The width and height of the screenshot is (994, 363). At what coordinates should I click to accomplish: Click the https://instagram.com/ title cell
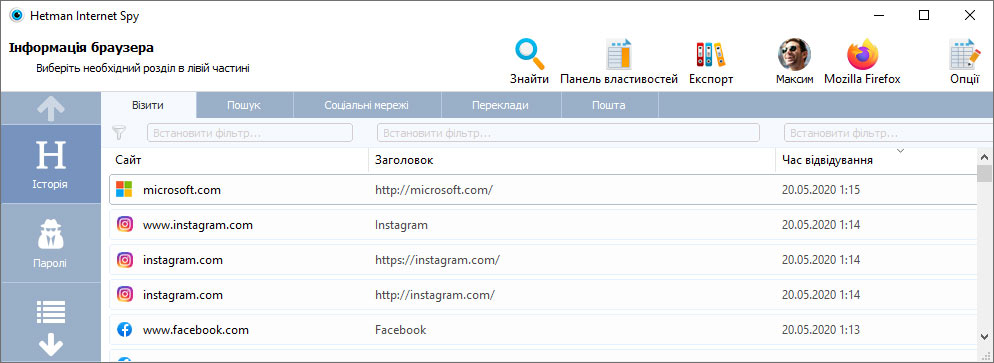(437, 260)
